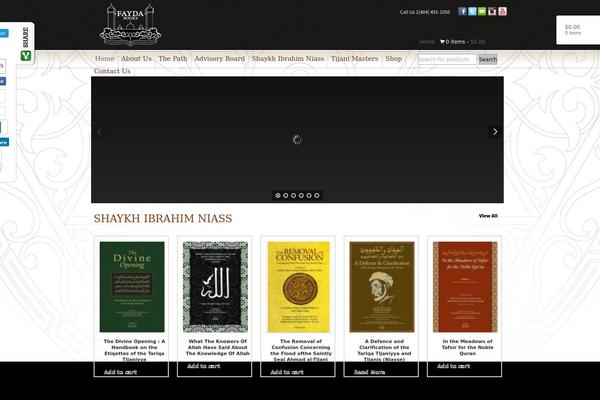Click the Fayda Books logo
Viewport: 600px width, 400px height.
130,24
